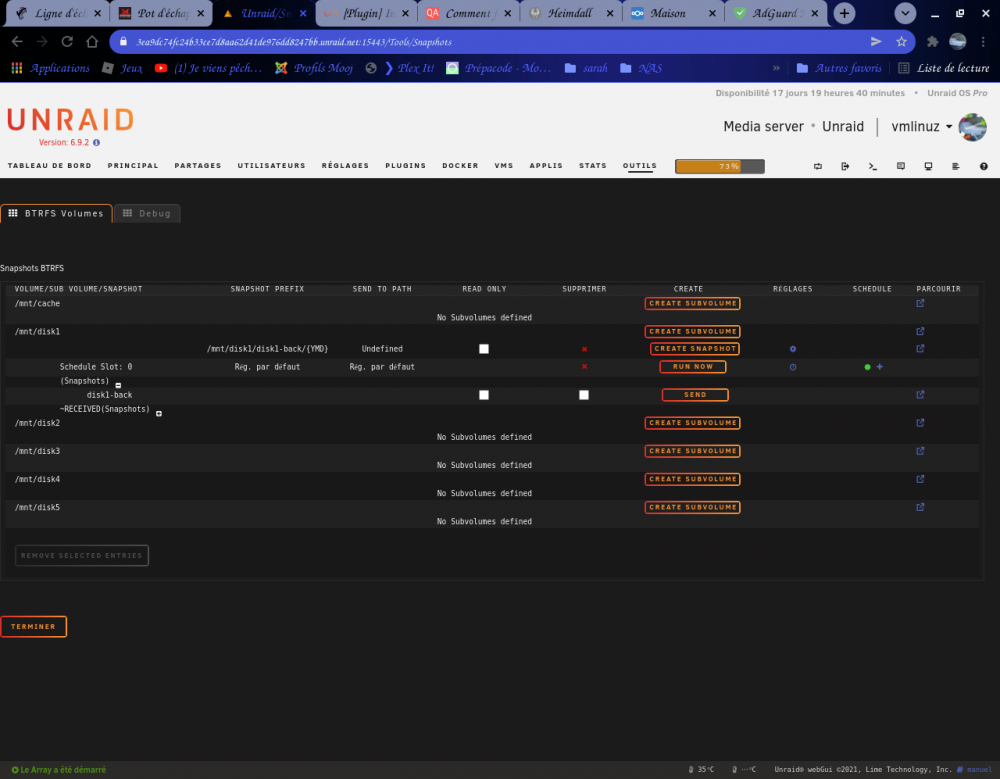Create subvolume on /mnt/cache

693,304
